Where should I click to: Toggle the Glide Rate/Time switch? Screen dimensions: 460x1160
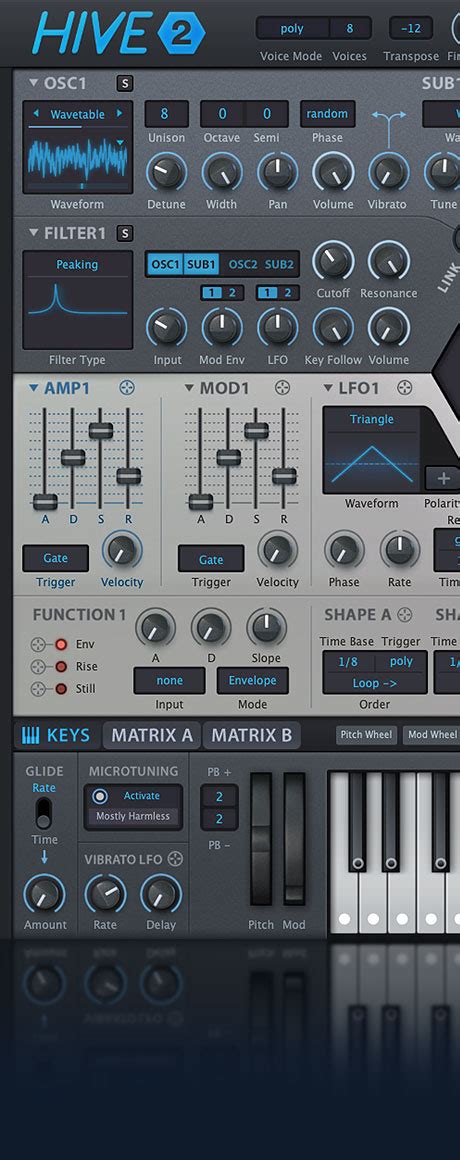[44, 812]
